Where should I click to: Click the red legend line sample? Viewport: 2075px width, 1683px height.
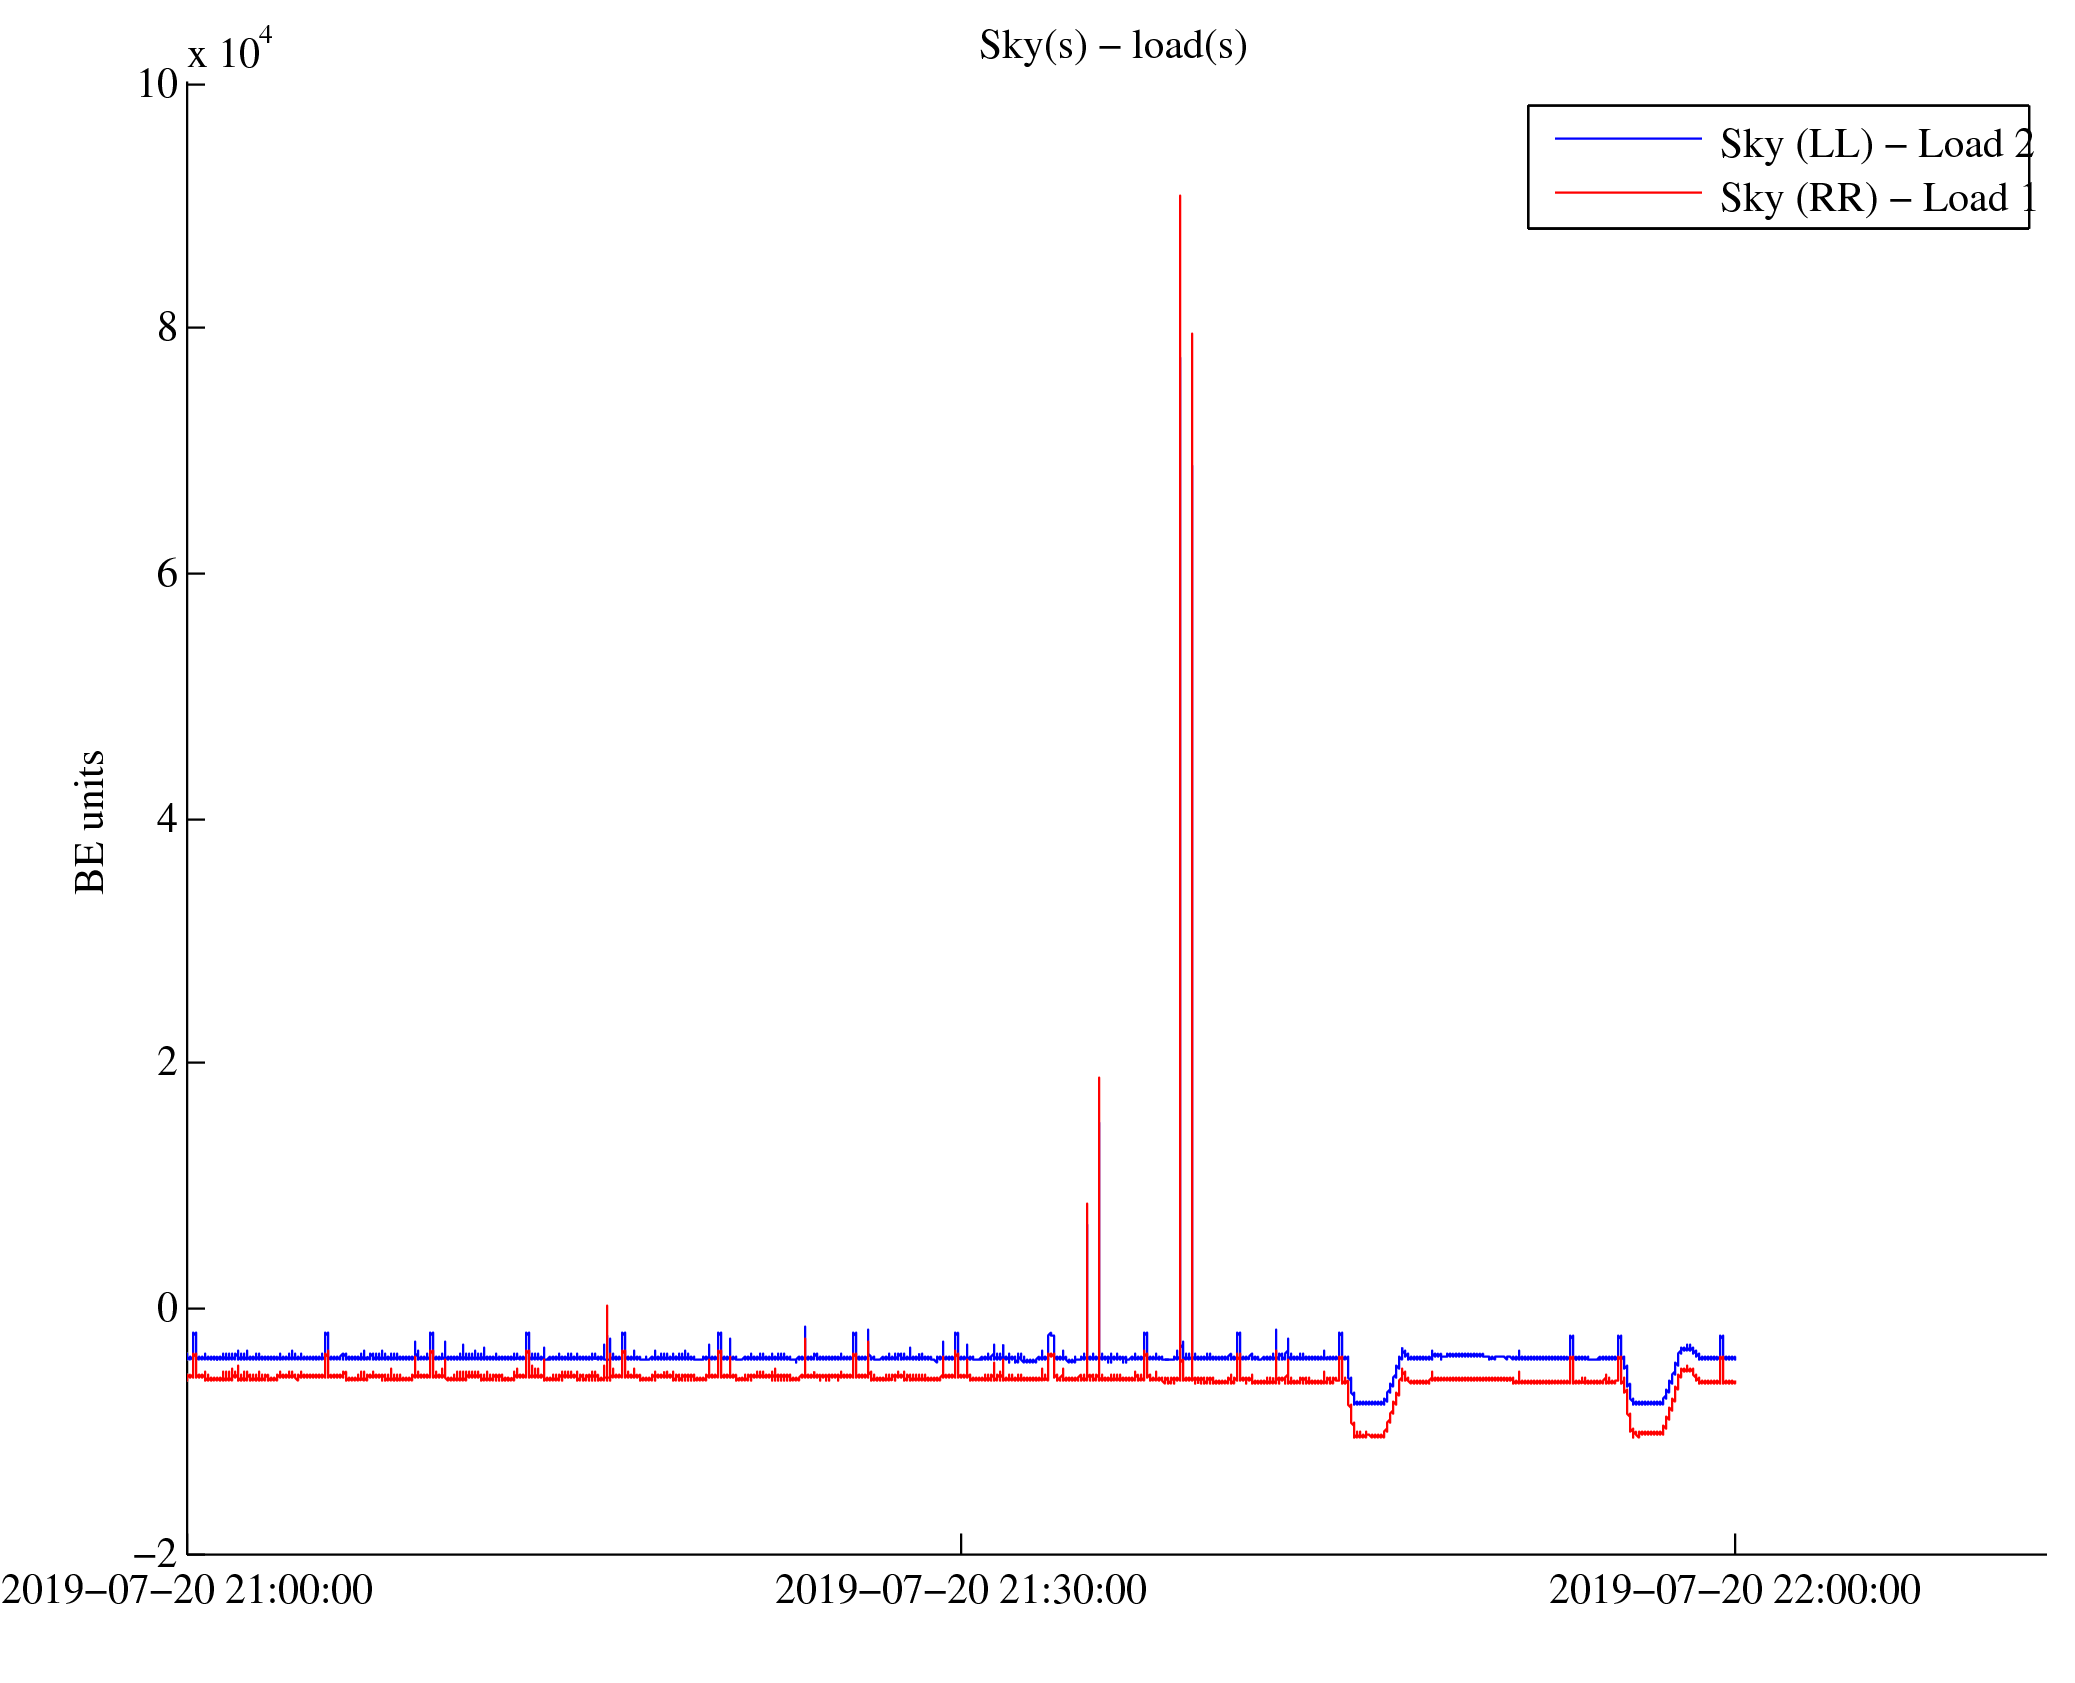click(x=1627, y=192)
